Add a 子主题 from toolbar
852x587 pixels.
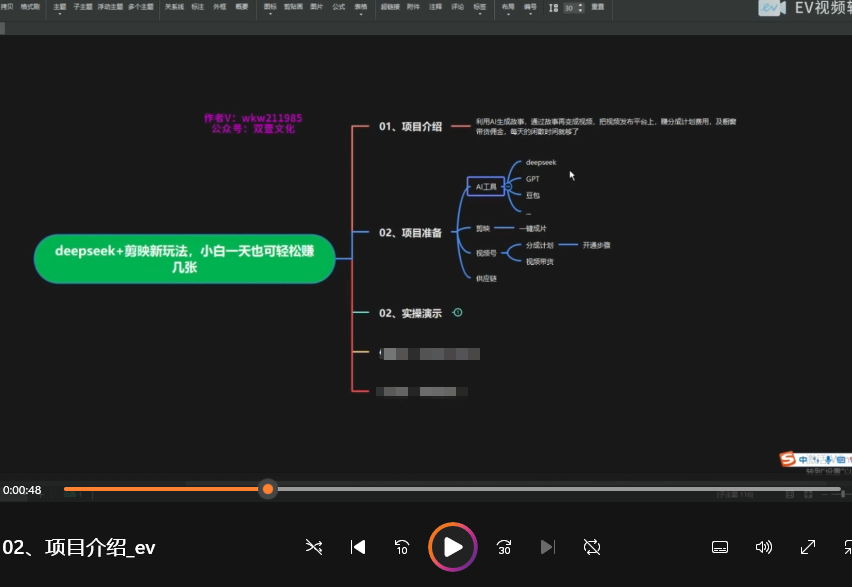(83, 7)
